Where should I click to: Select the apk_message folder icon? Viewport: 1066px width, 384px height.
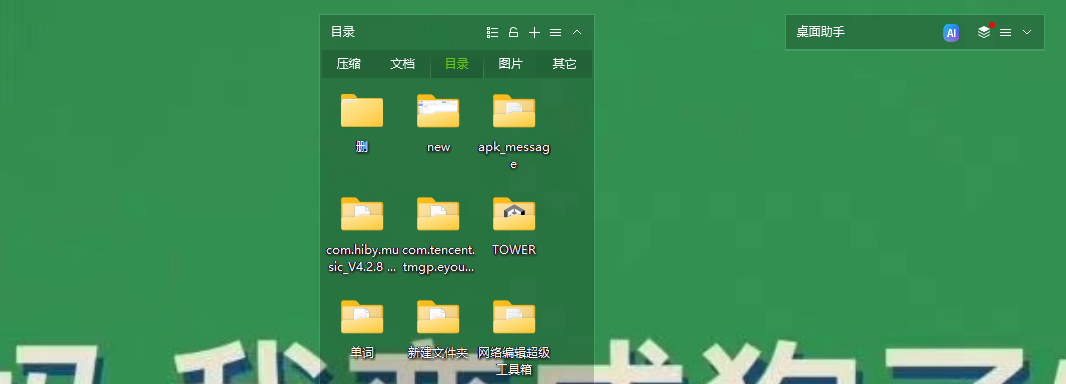(514, 111)
